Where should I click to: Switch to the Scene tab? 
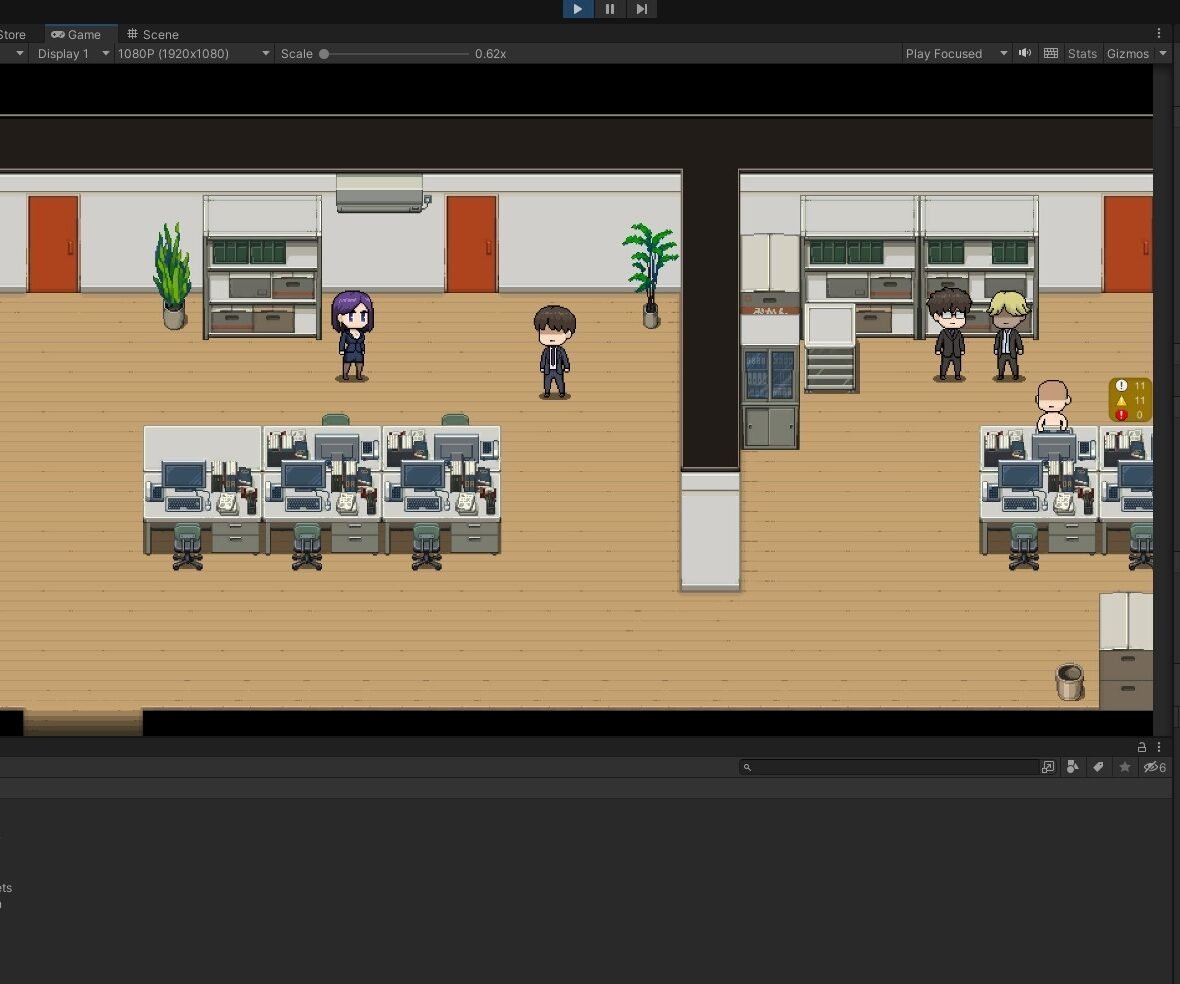coord(153,34)
